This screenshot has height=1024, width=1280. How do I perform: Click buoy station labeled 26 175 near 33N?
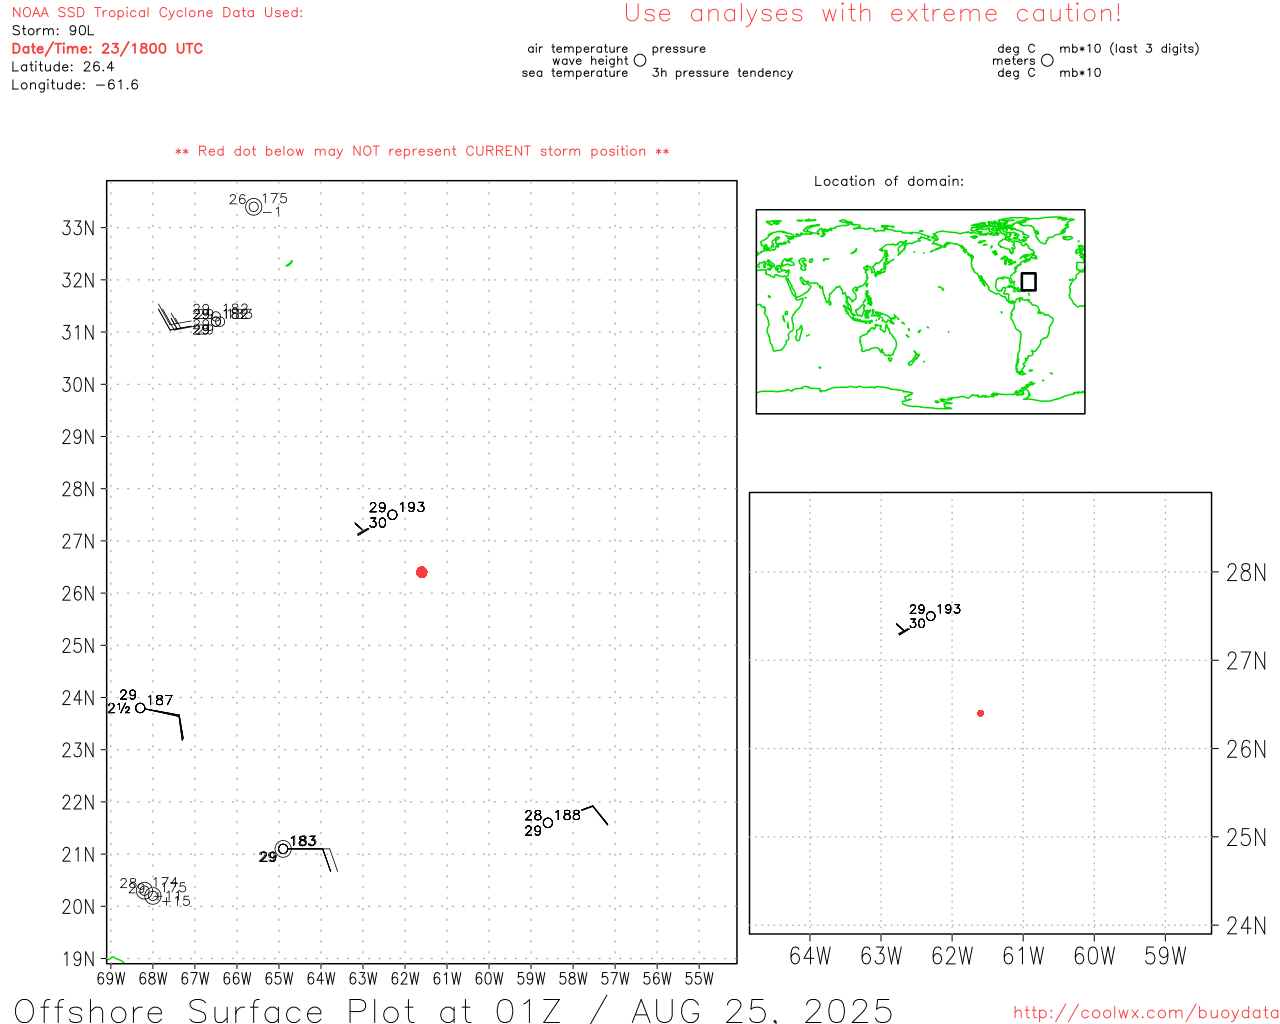click(x=253, y=207)
